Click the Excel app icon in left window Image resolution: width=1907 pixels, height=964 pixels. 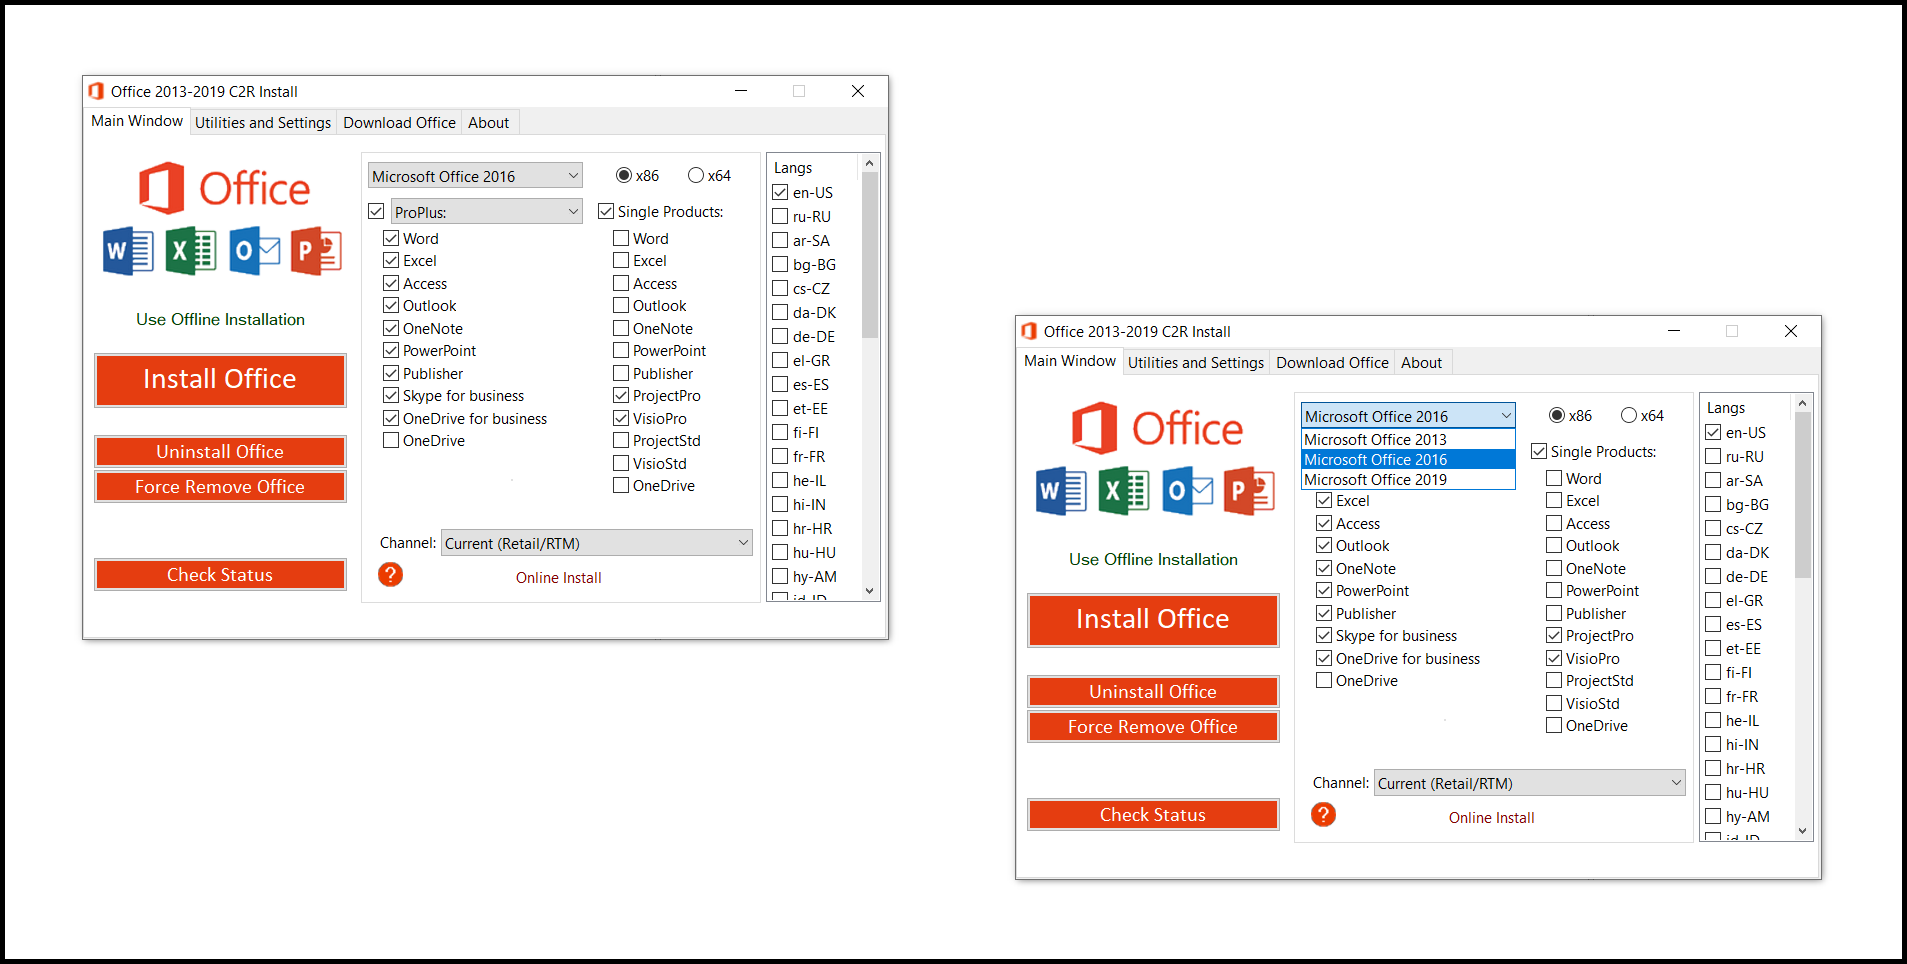coord(191,251)
